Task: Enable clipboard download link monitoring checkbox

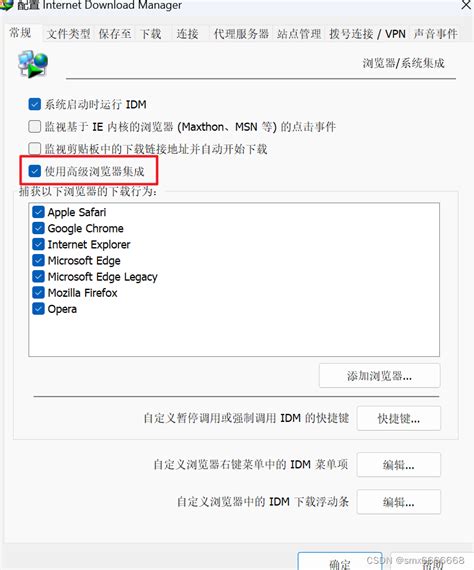Action: (35, 149)
